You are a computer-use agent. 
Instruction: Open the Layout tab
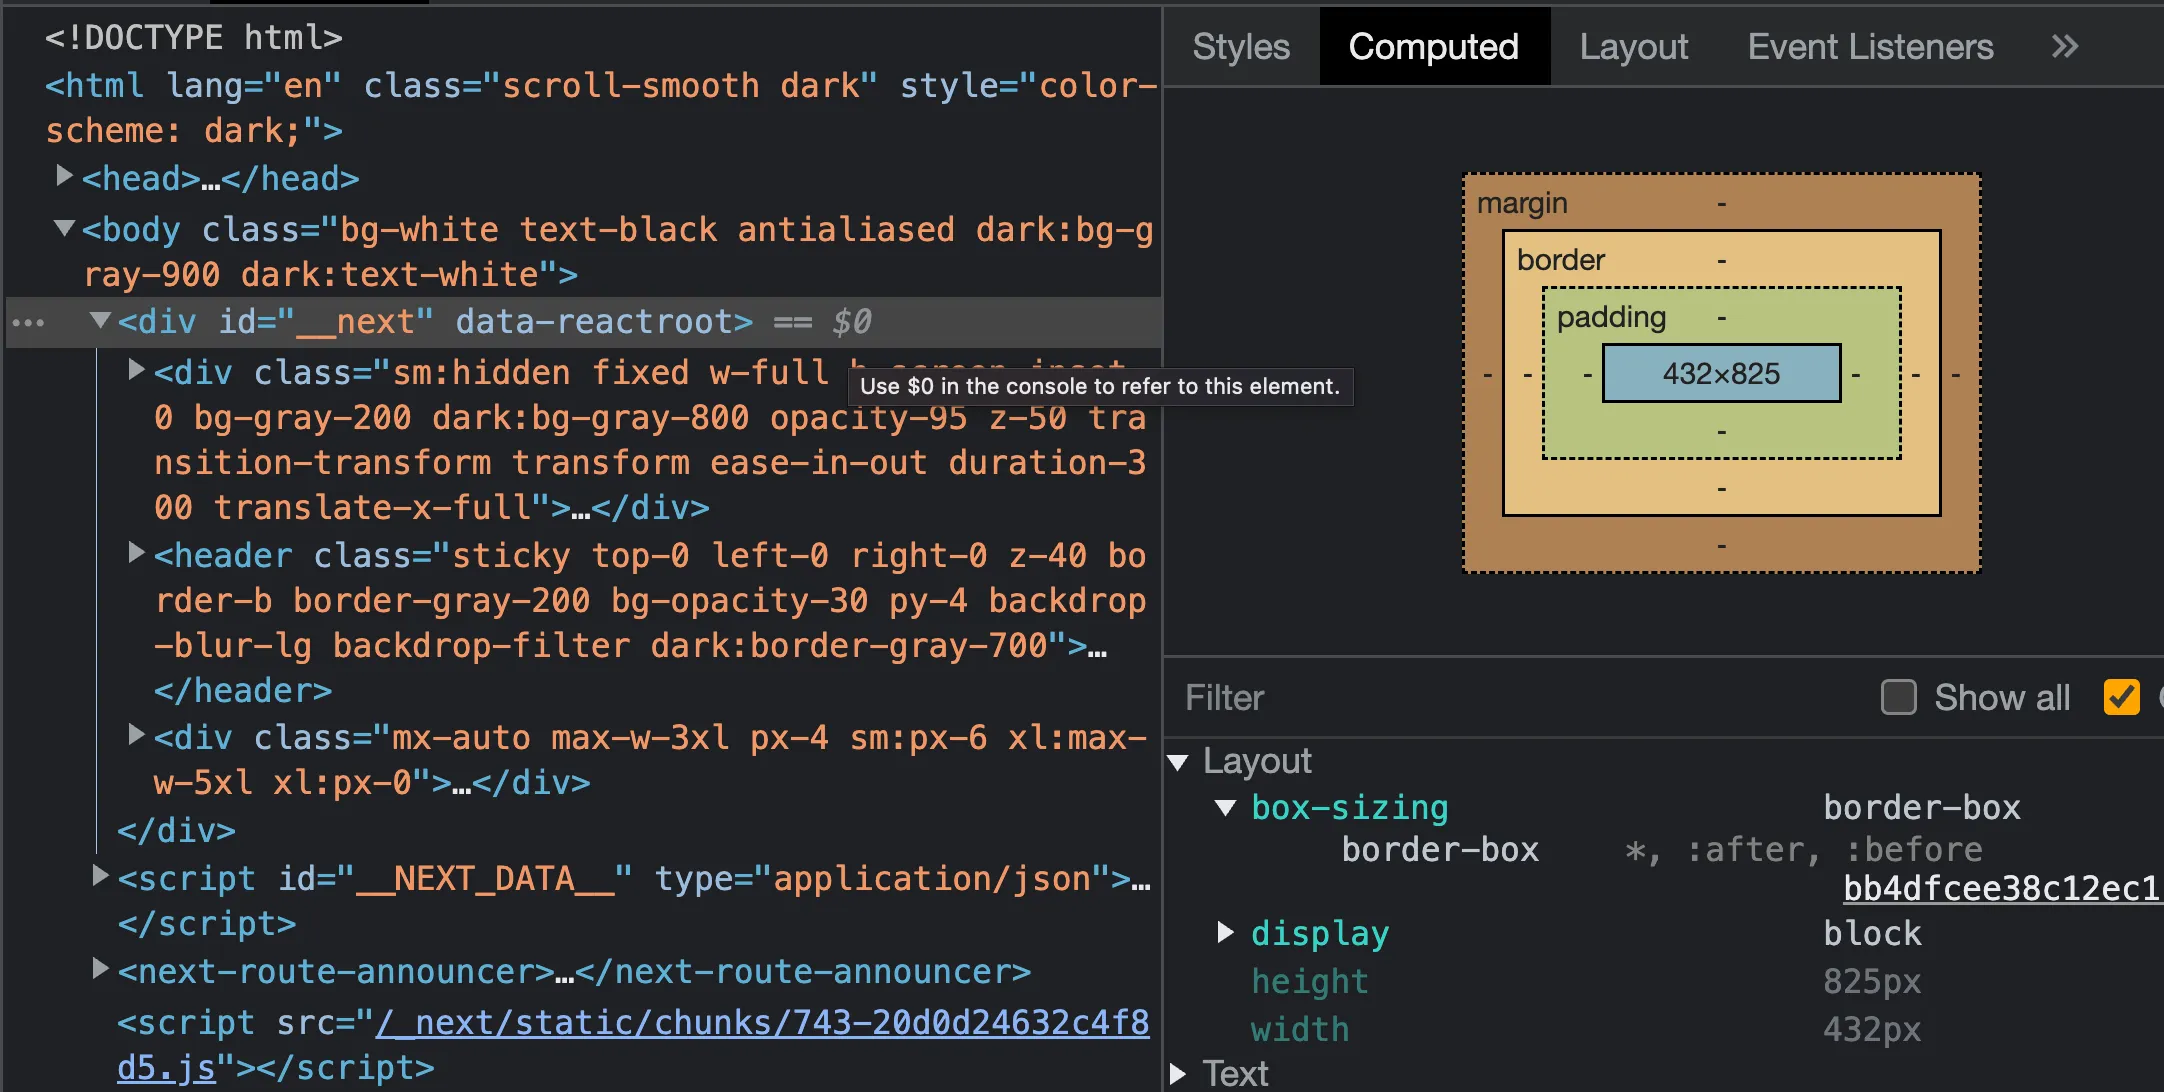(x=1633, y=46)
